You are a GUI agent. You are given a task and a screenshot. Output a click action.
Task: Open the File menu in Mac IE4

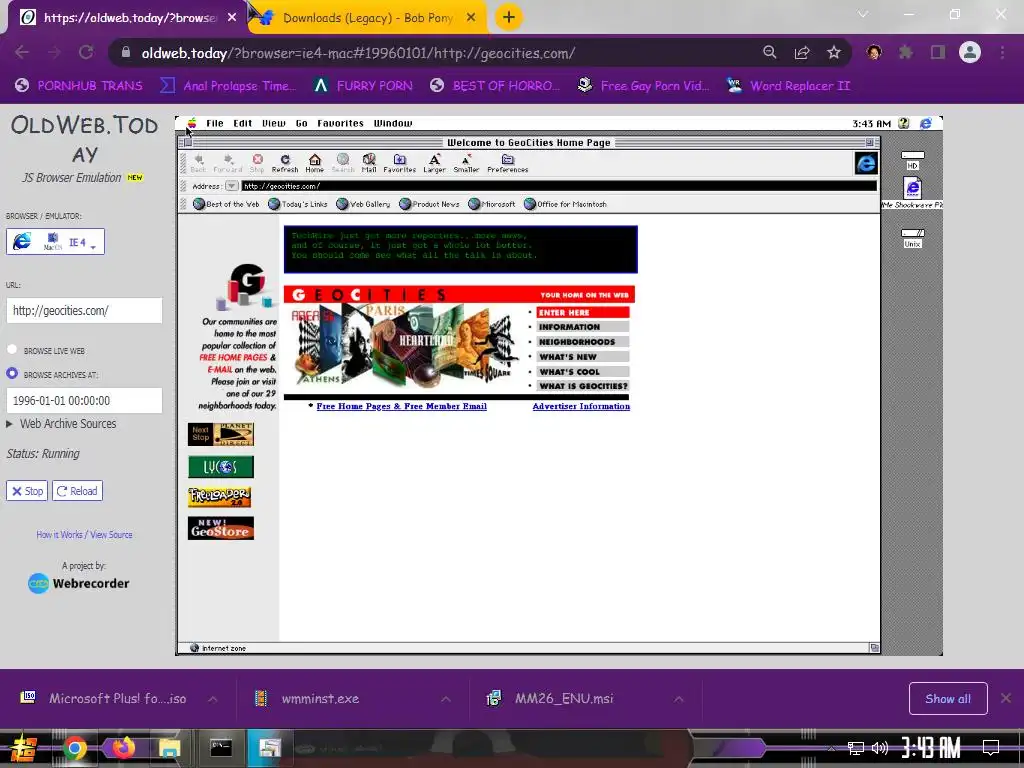click(x=215, y=123)
